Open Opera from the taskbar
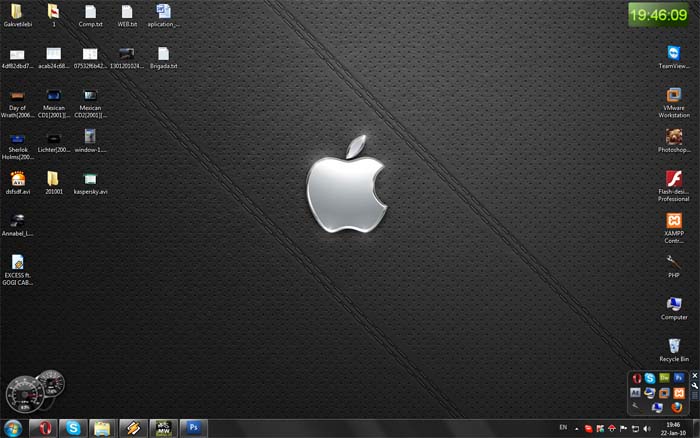 tap(43, 429)
